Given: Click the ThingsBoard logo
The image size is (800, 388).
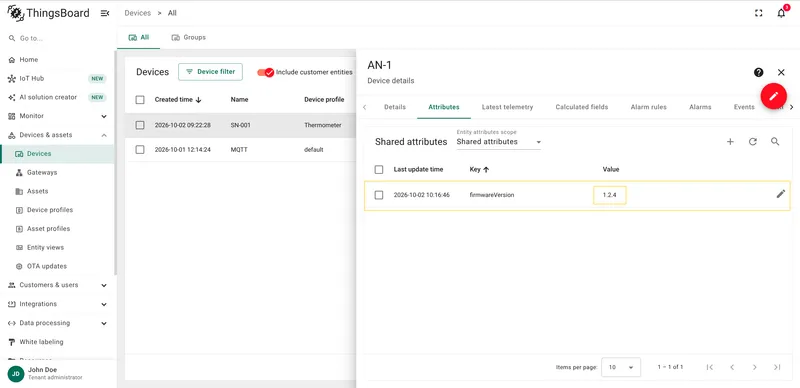Looking at the screenshot, I should click(x=48, y=13).
